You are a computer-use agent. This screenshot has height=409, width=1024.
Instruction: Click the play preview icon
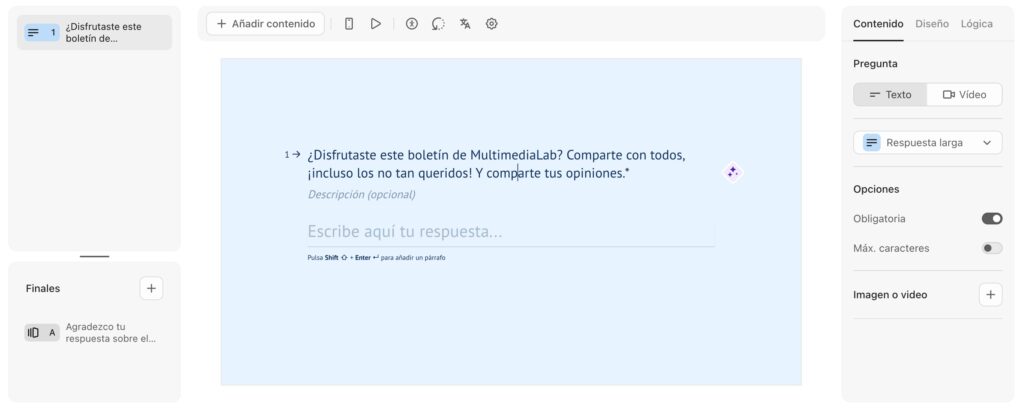[x=376, y=24]
